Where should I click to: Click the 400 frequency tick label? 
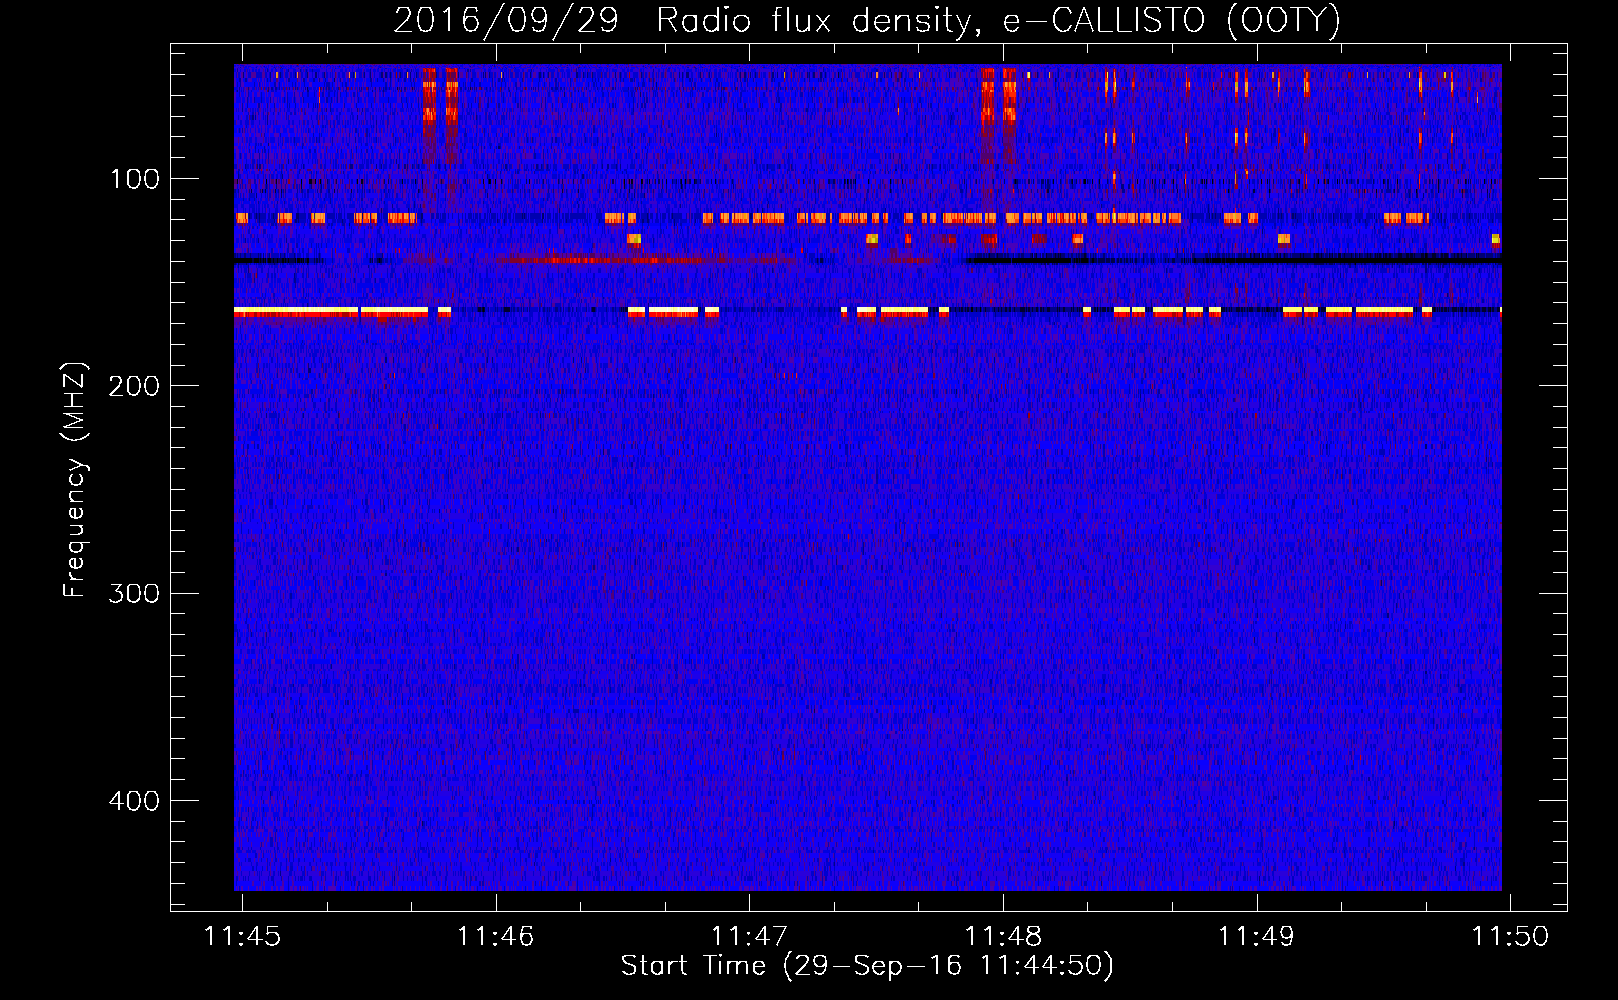point(134,801)
